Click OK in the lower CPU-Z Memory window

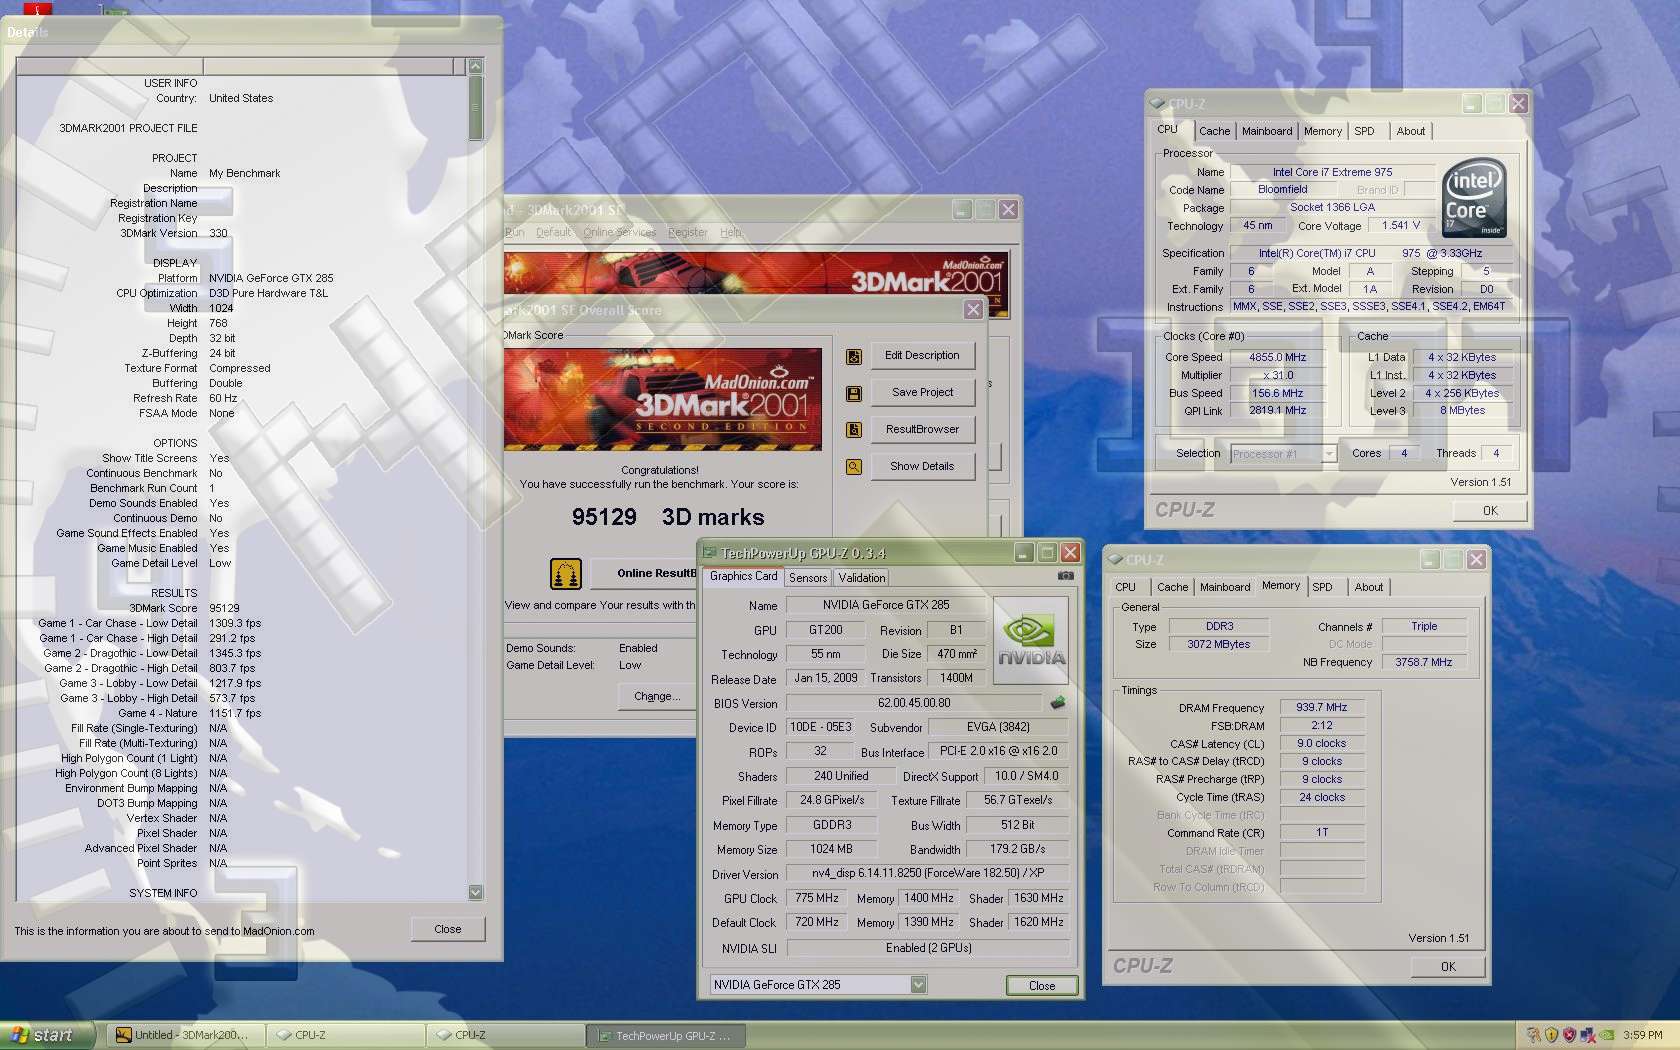[x=1448, y=967]
